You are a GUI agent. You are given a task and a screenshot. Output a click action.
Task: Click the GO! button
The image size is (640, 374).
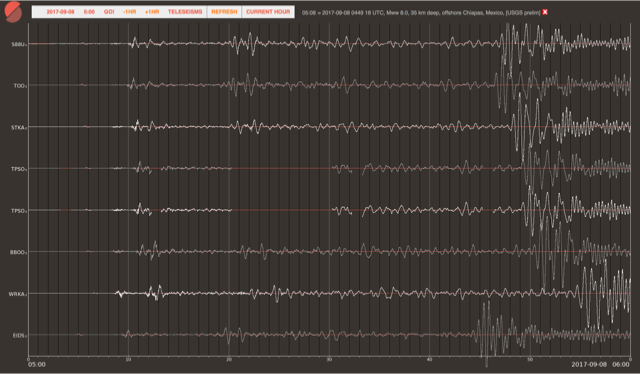click(109, 12)
